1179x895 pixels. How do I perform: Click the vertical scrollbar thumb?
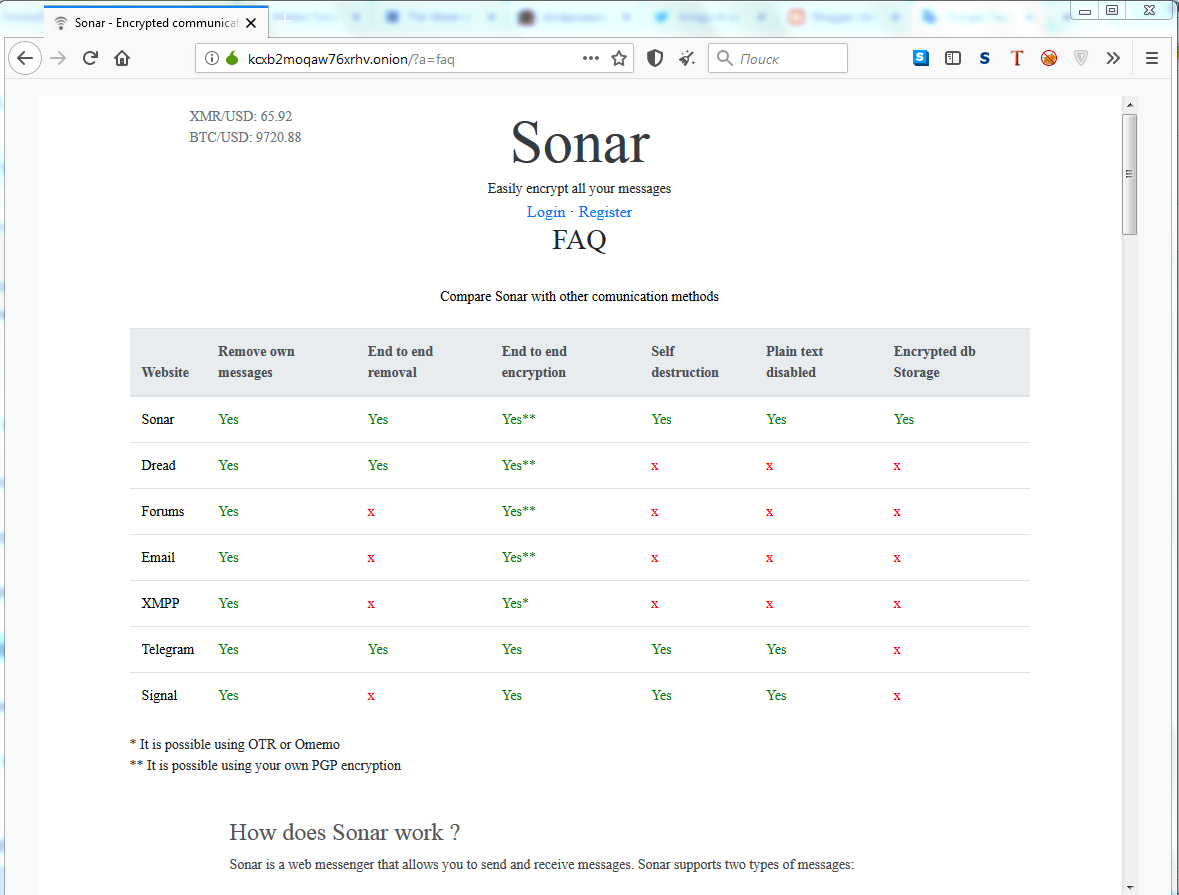(x=1129, y=174)
